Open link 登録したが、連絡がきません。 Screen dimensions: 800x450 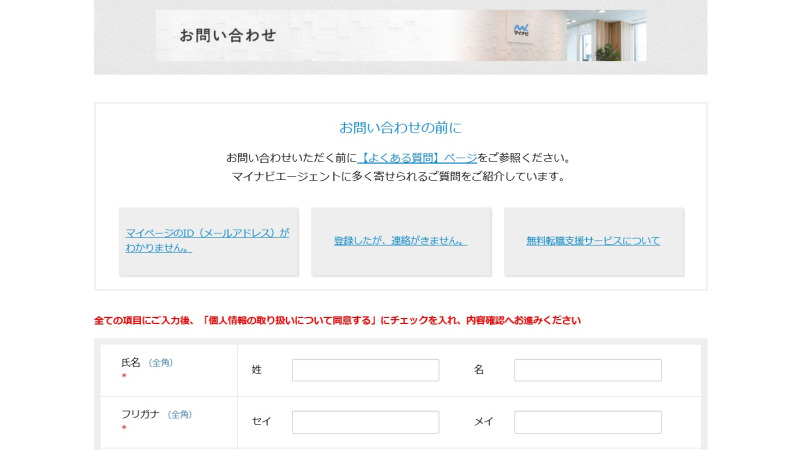tap(401, 241)
